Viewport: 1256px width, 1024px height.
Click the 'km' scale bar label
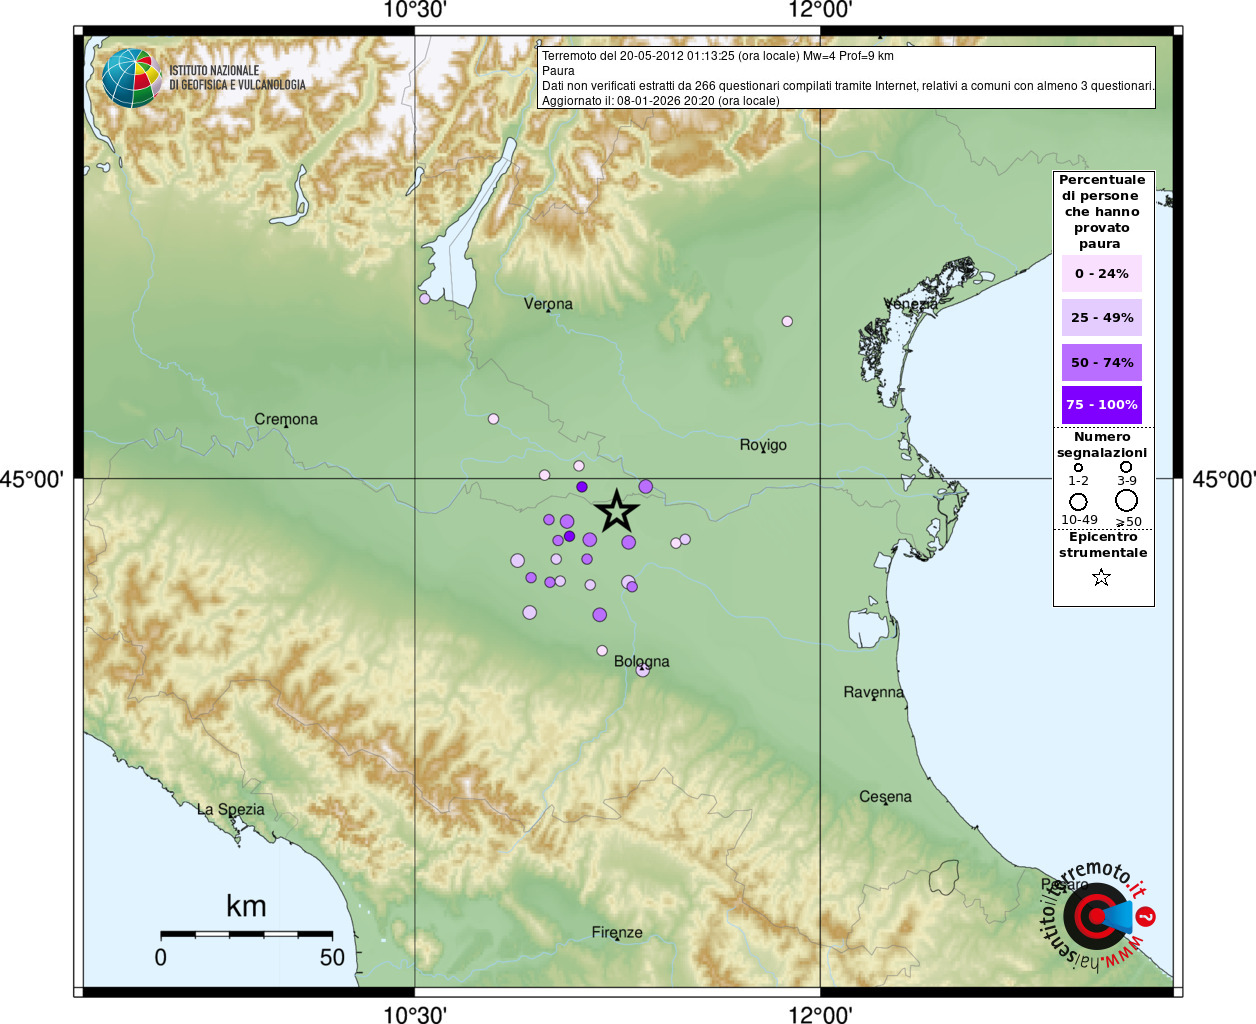click(x=246, y=906)
